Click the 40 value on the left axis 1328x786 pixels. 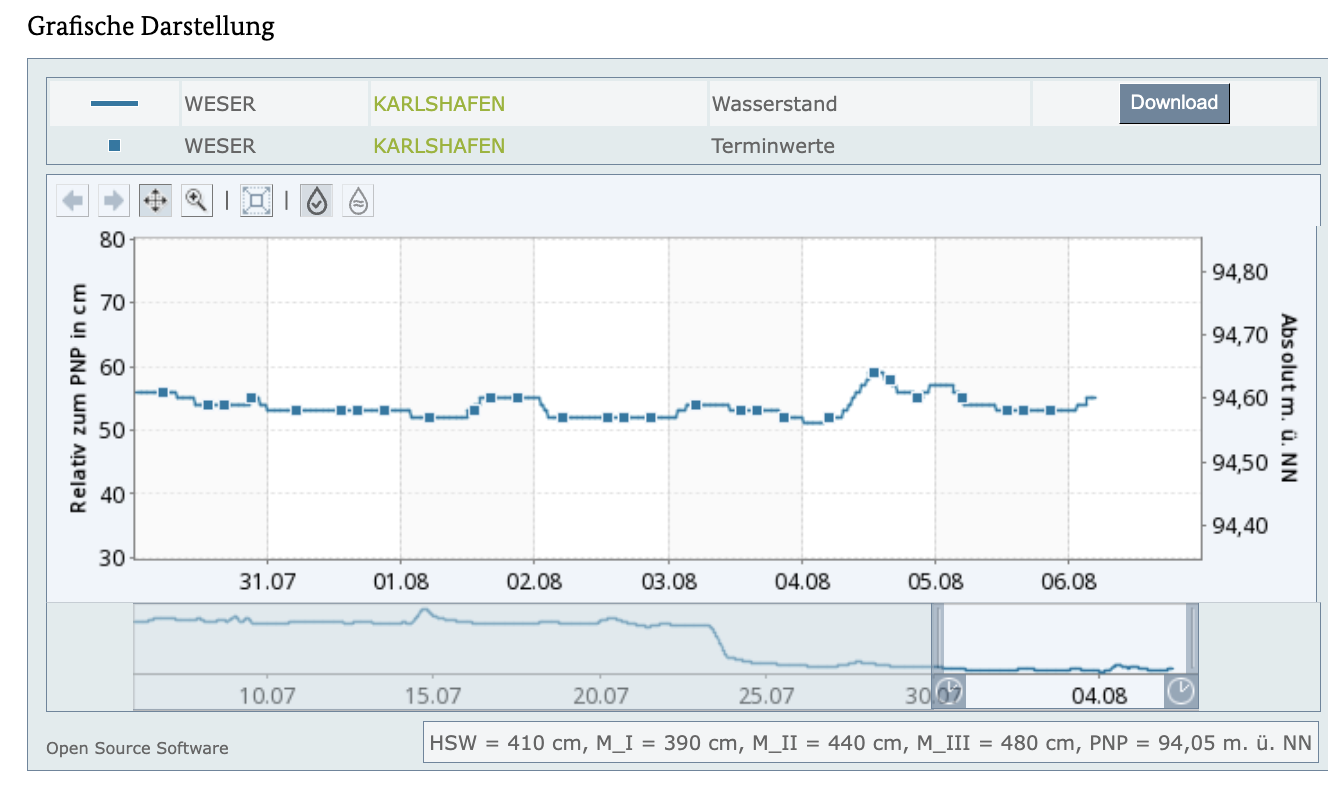(x=112, y=495)
